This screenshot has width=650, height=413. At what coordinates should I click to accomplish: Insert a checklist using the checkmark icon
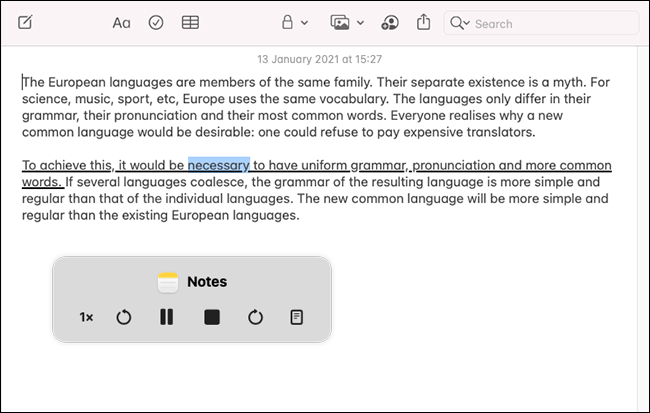pyautogui.click(x=156, y=23)
